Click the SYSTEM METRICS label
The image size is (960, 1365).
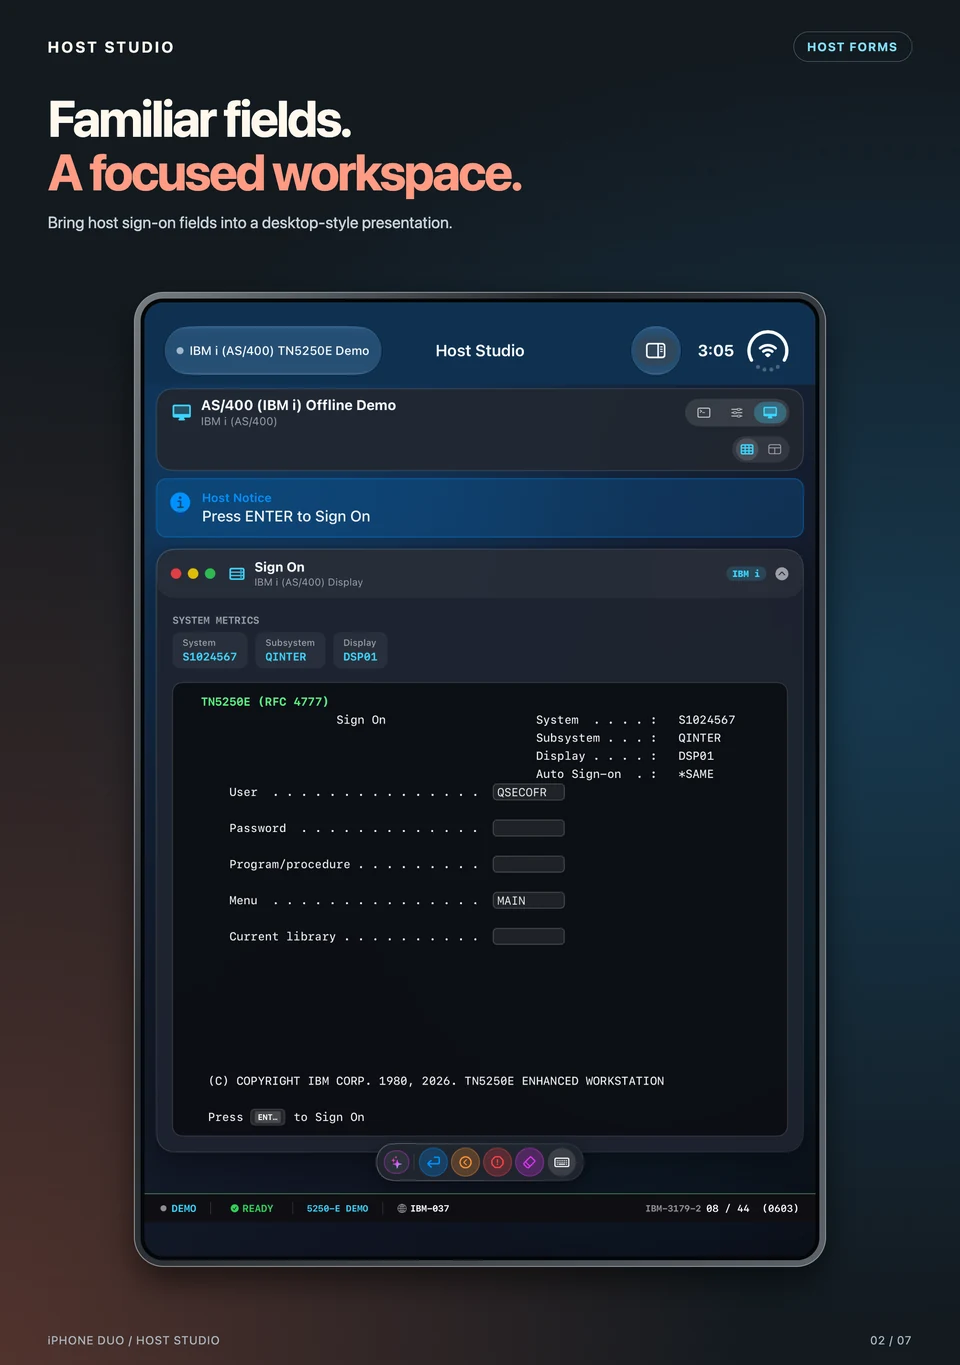216,621
